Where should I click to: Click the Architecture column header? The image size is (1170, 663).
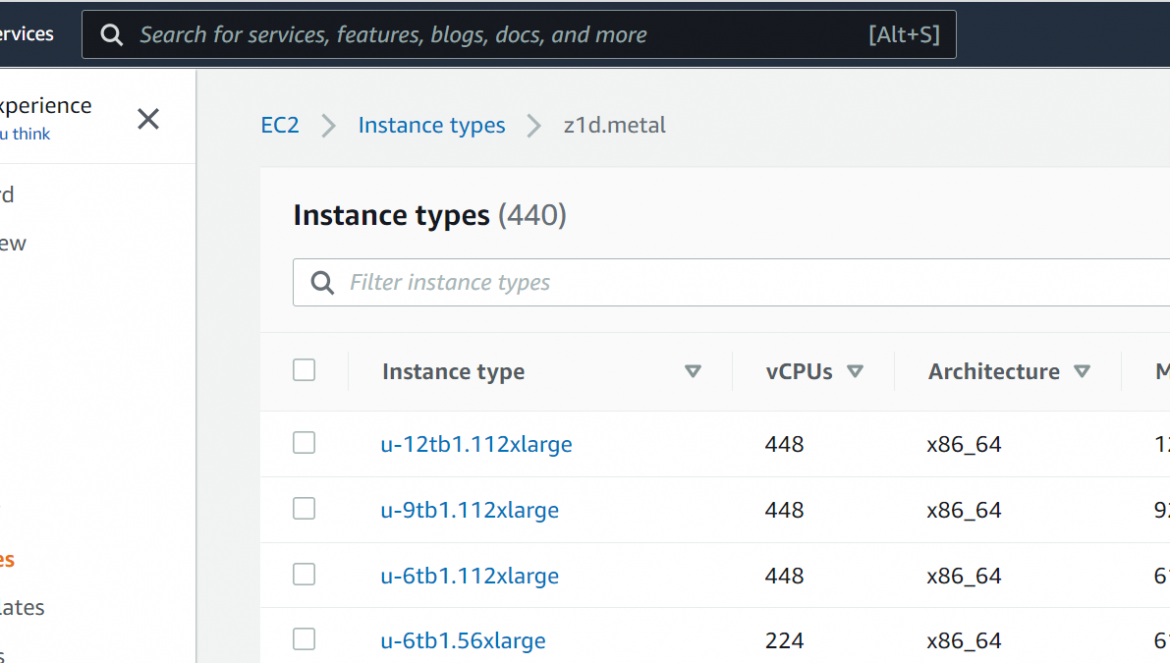point(993,371)
